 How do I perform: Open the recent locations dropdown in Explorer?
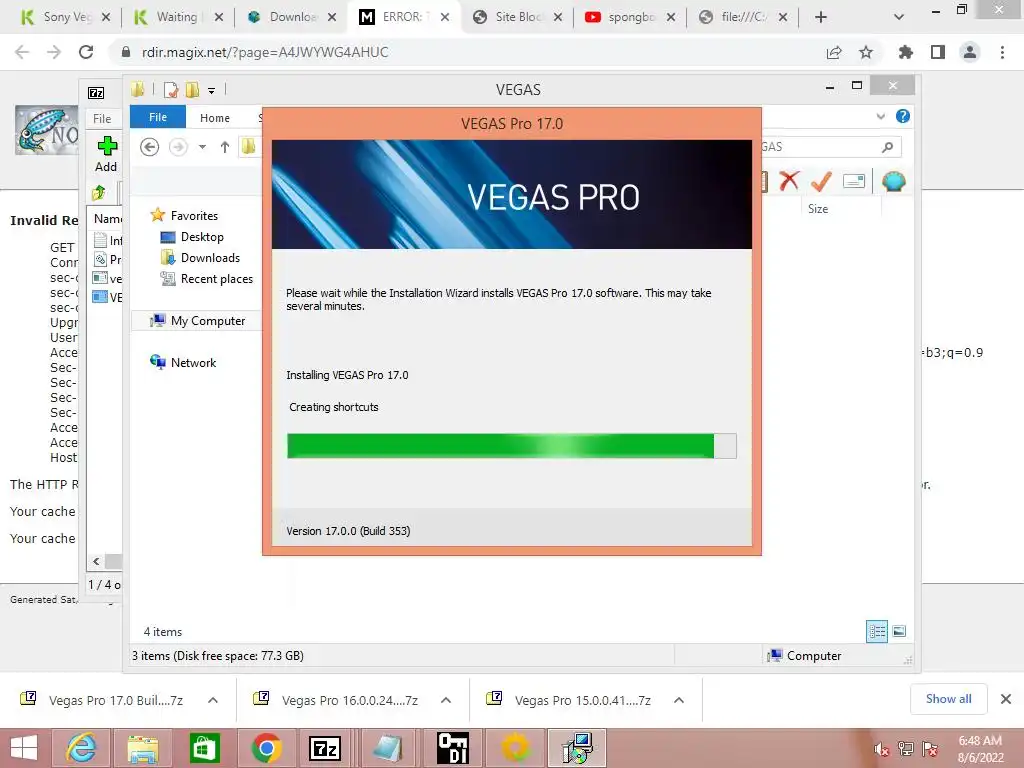[x=202, y=147]
